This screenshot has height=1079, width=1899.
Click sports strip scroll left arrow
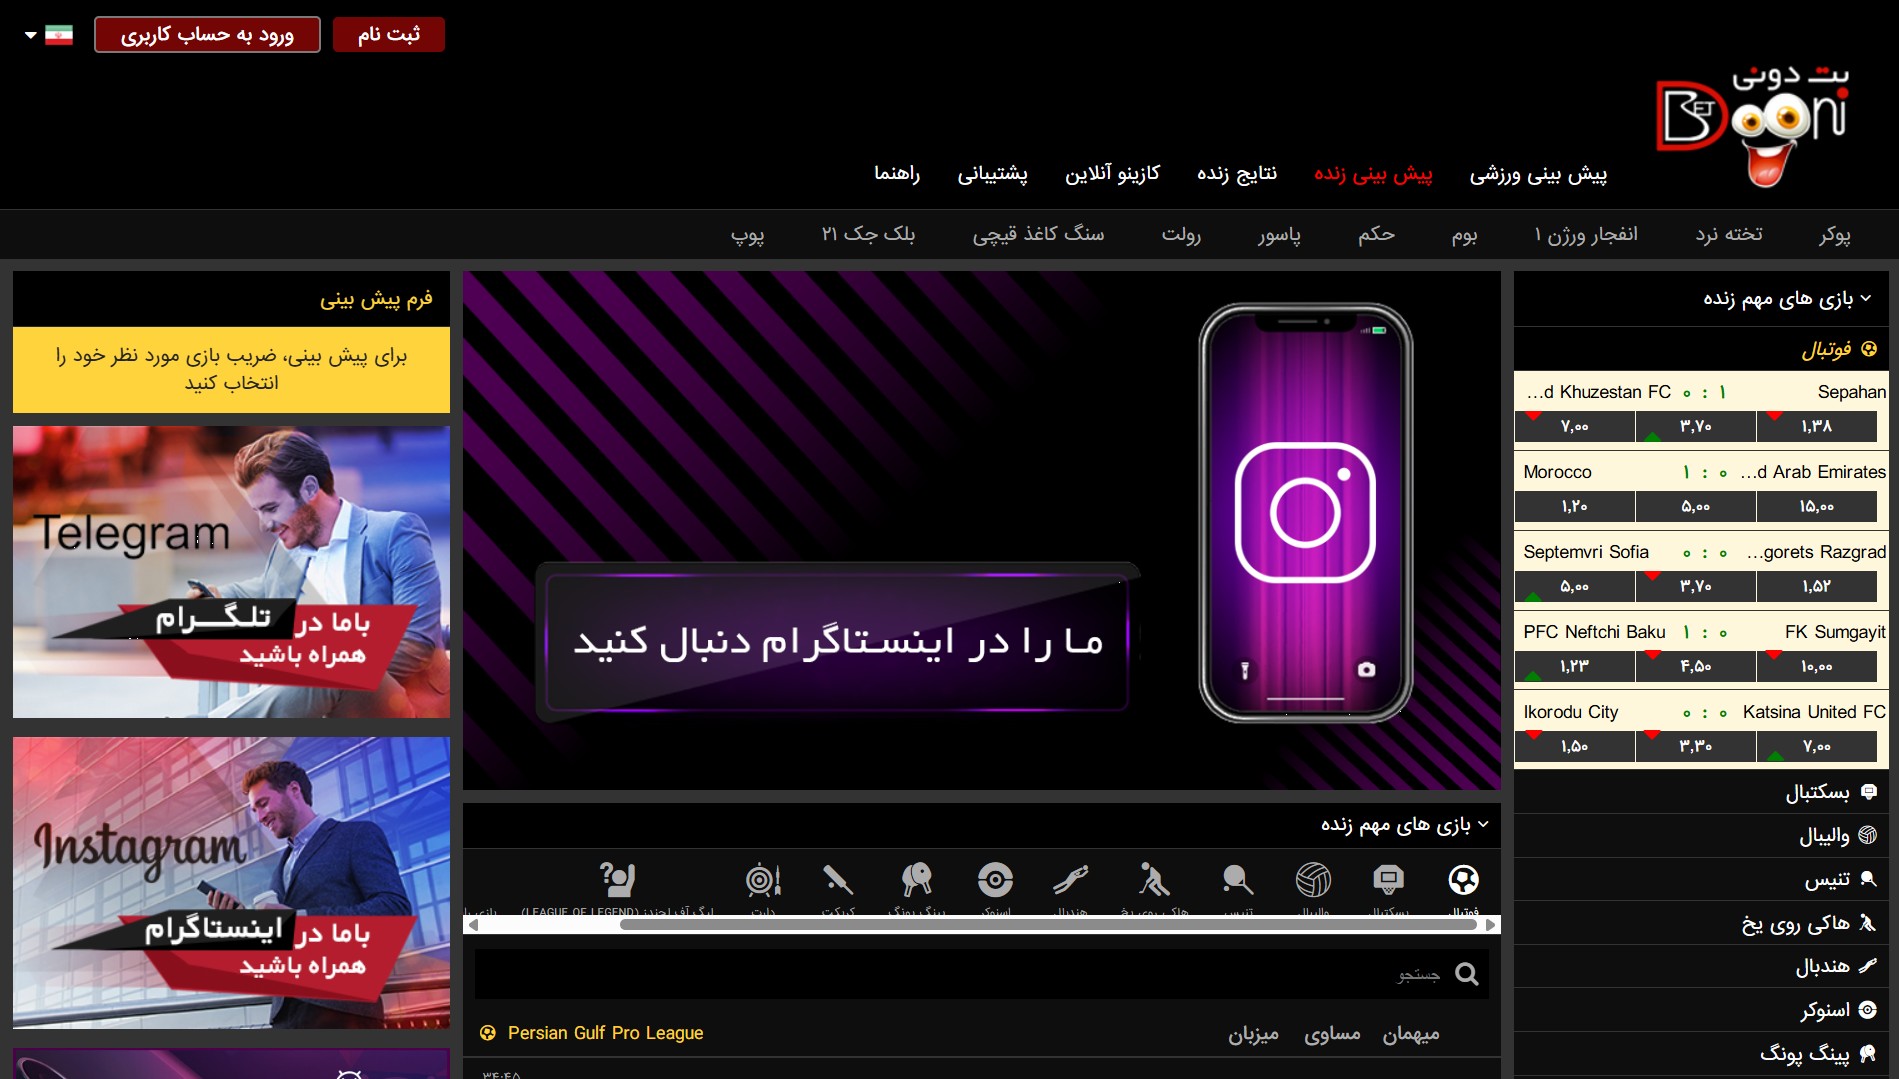[473, 925]
